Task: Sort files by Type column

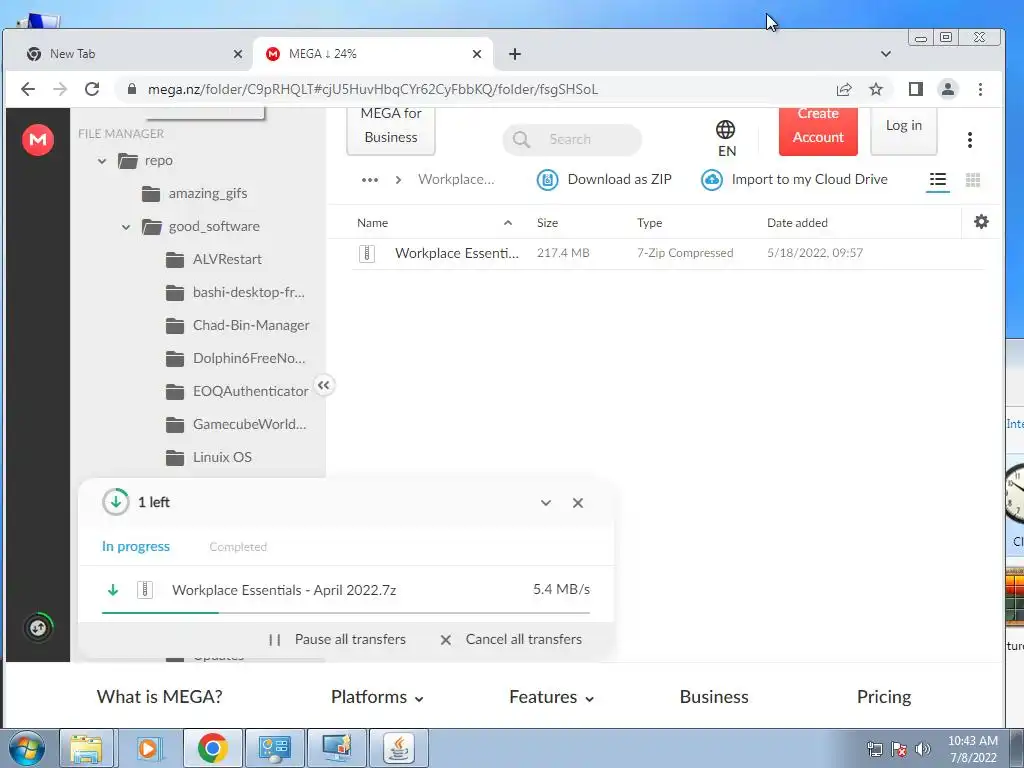Action: (x=649, y=223)
